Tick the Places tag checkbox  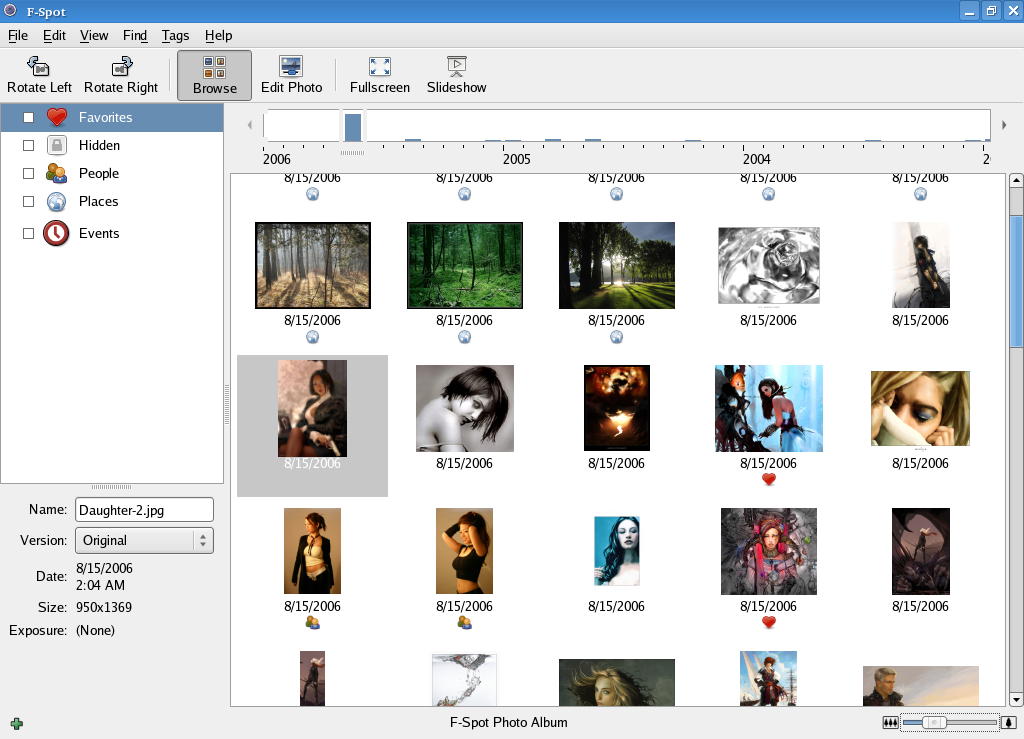28,201
